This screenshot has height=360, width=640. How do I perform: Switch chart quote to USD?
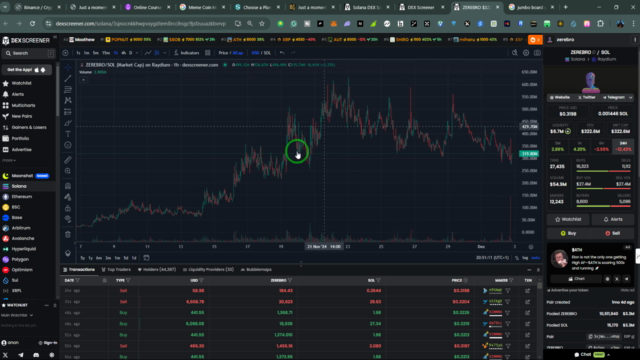pos(255,53)
